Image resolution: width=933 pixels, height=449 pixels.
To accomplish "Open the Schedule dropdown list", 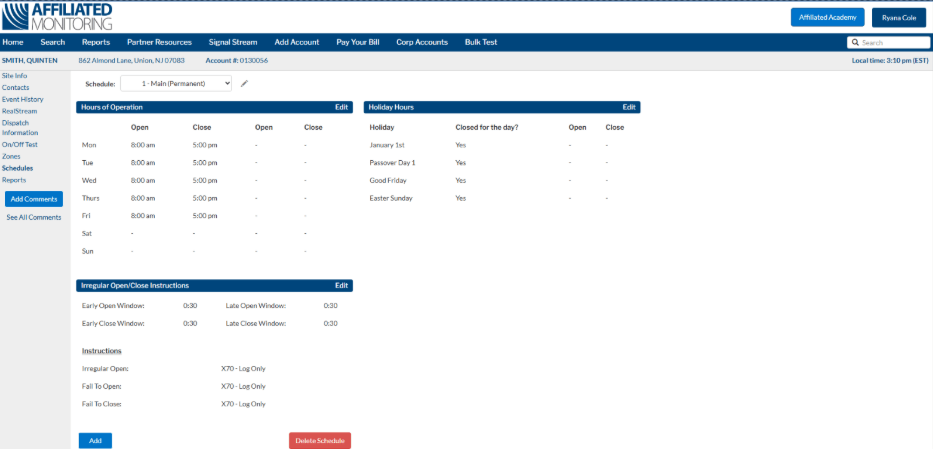I will coord(176,84).
